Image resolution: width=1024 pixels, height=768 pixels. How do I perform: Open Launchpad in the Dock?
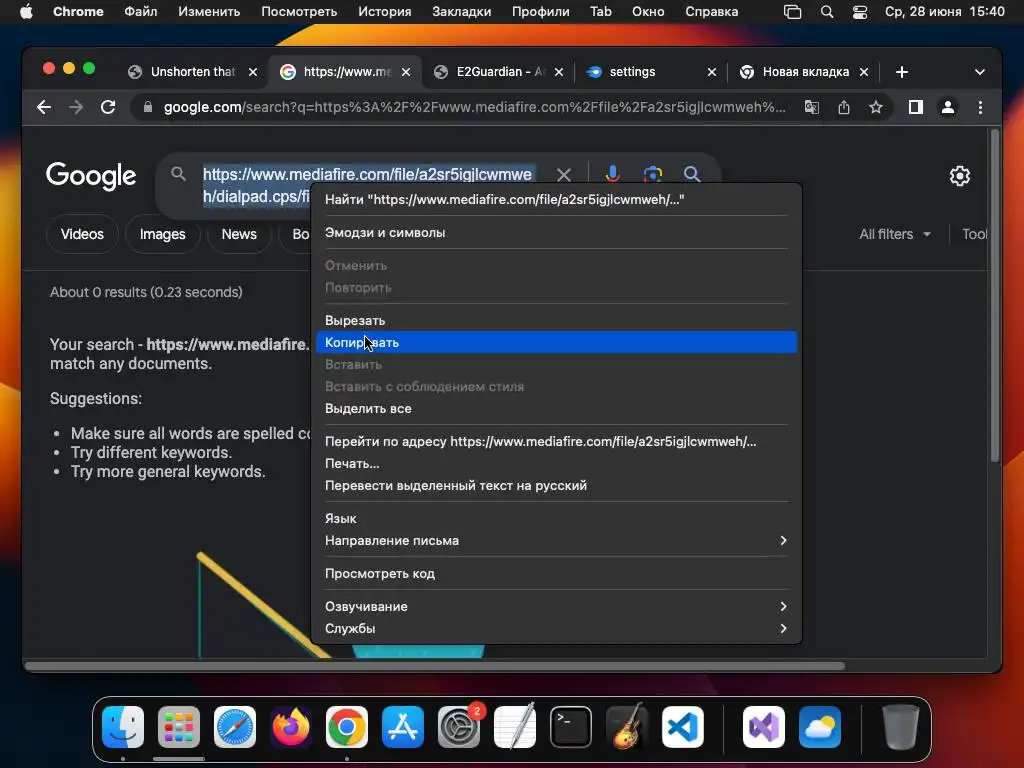pos(179,727)
